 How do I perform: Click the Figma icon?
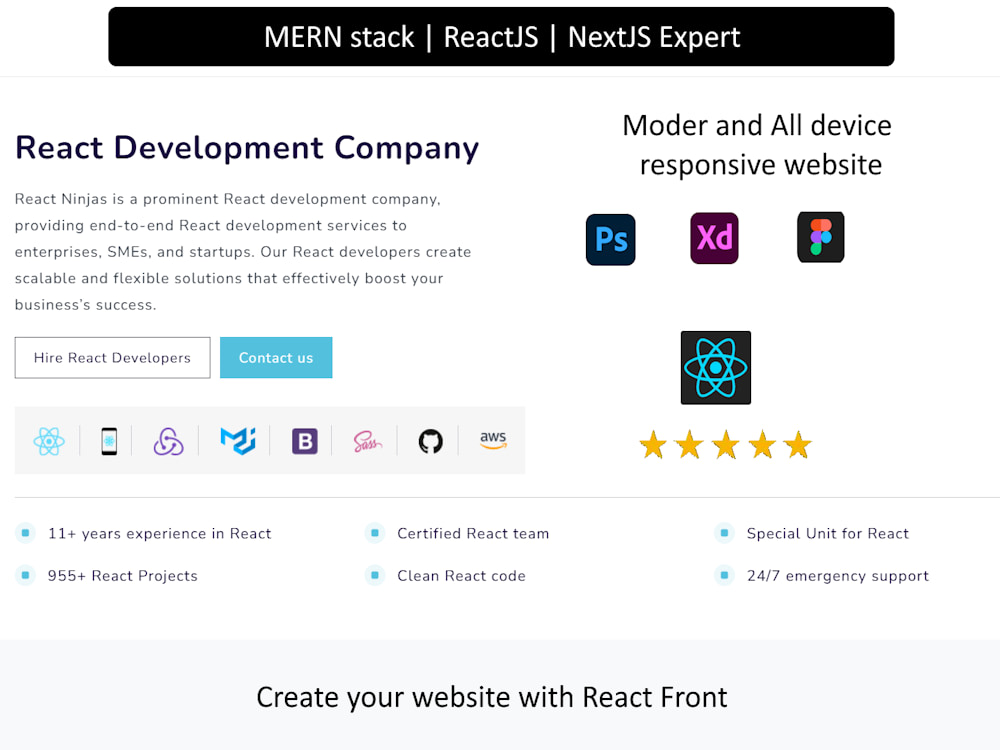821,237
